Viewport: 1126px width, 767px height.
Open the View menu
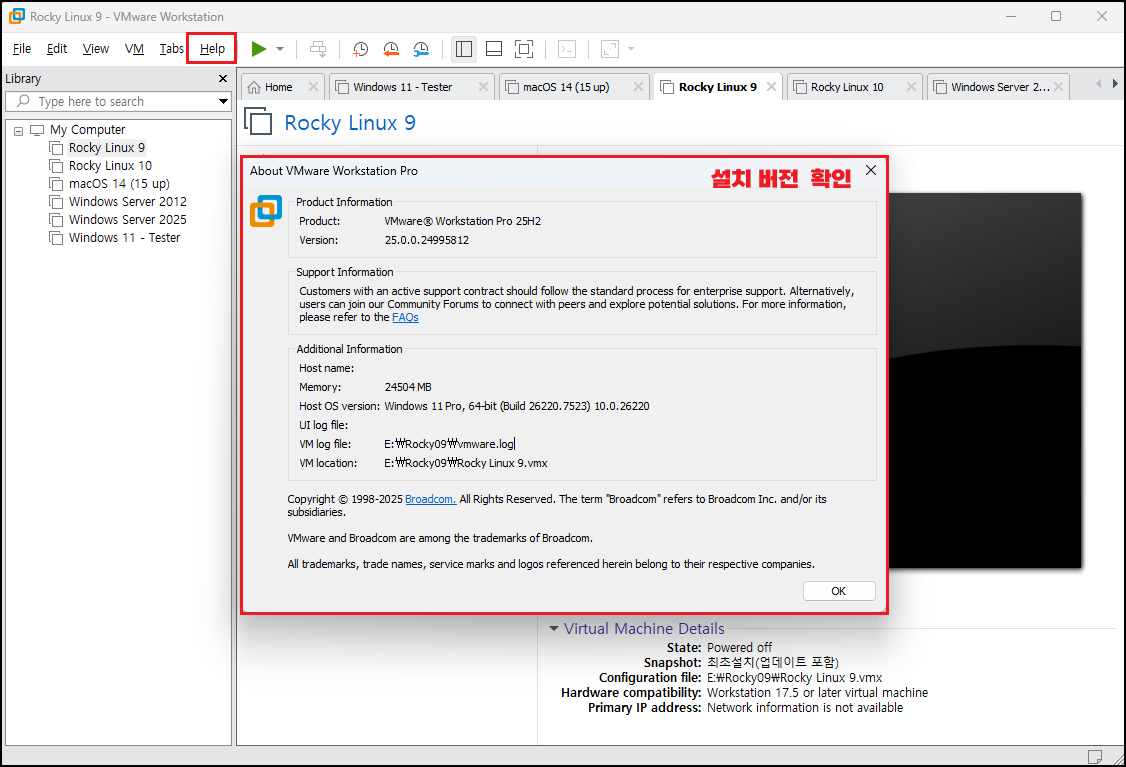point(96,48)
